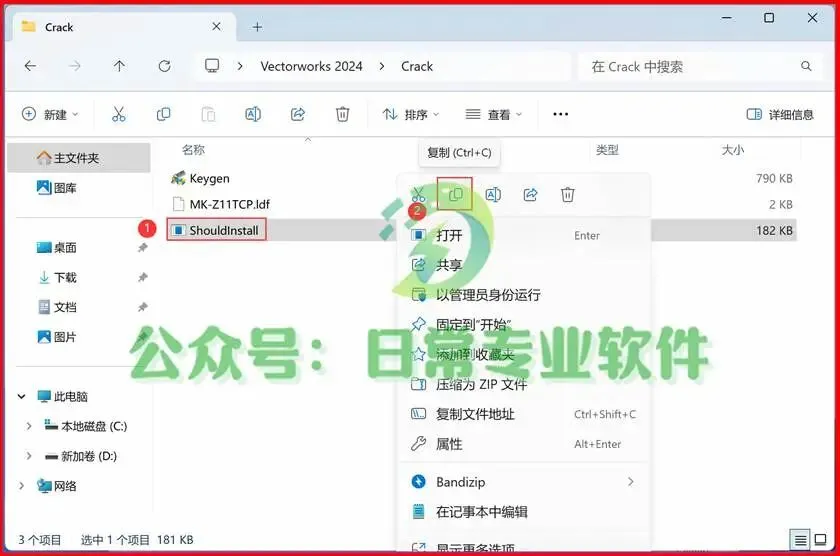Click Copy icon in the context menu
840x556 pixels.
[455, 194]
